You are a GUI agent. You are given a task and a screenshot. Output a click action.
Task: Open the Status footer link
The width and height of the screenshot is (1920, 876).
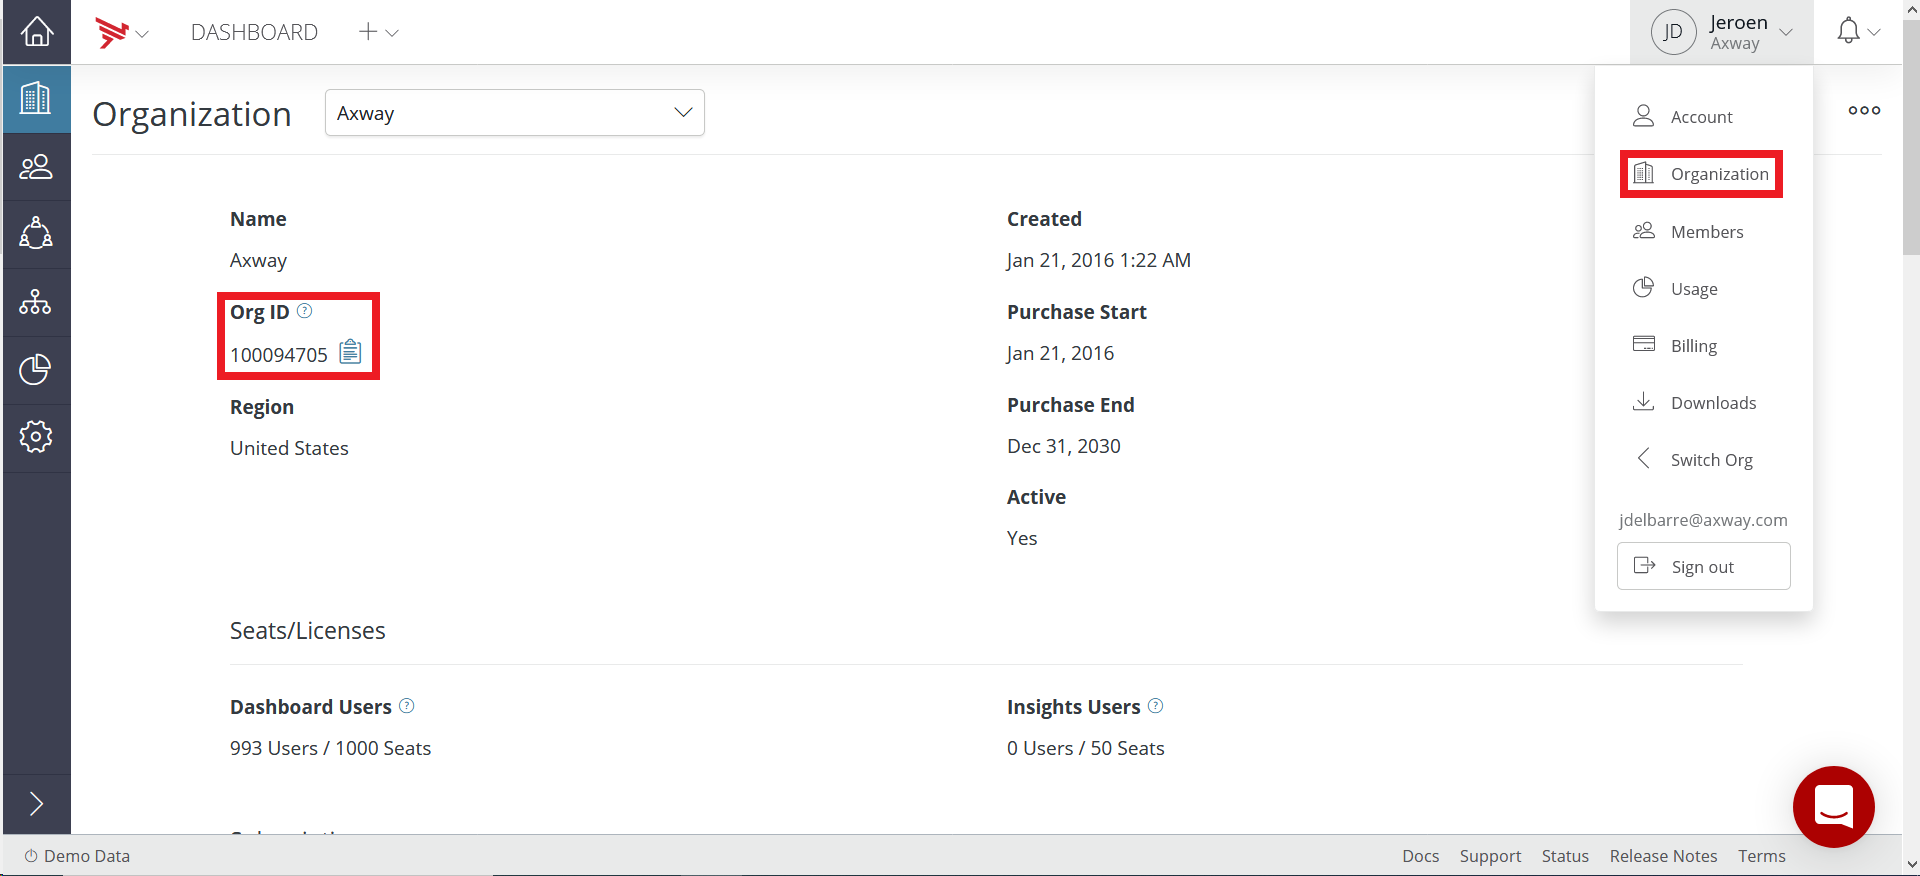click(1565, 856)
